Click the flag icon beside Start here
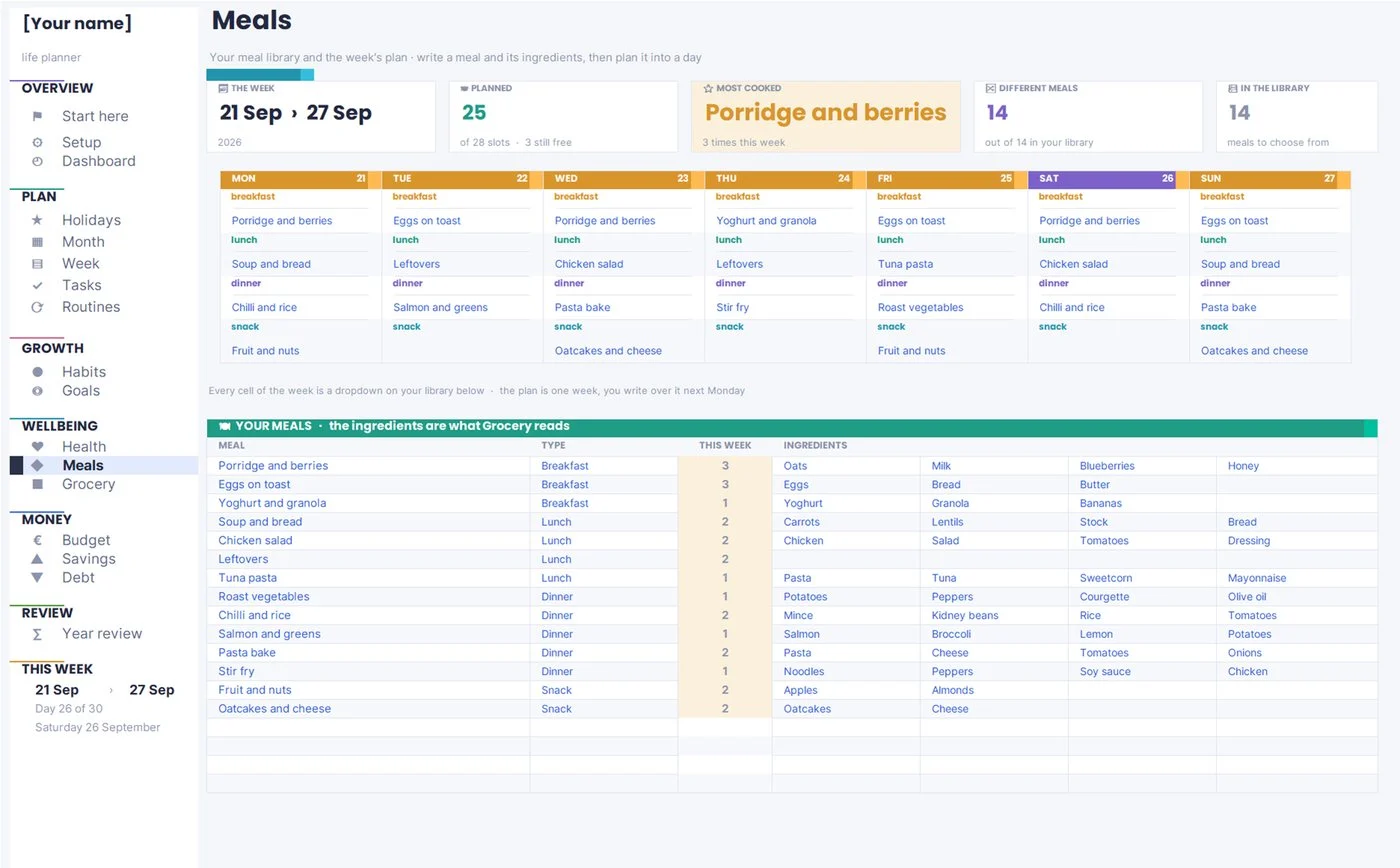The height and width of the screenshot is (868, 1400). click(37, 116)
